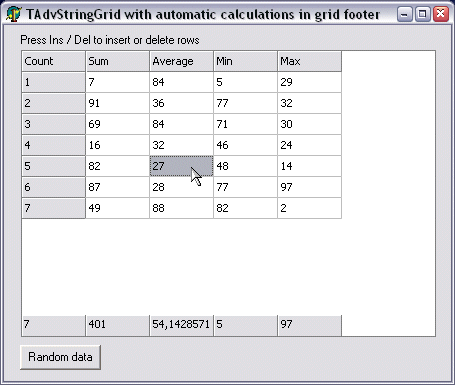The image size is (455, 385).
Task: Click the Min column header
Action: point(245,61)
